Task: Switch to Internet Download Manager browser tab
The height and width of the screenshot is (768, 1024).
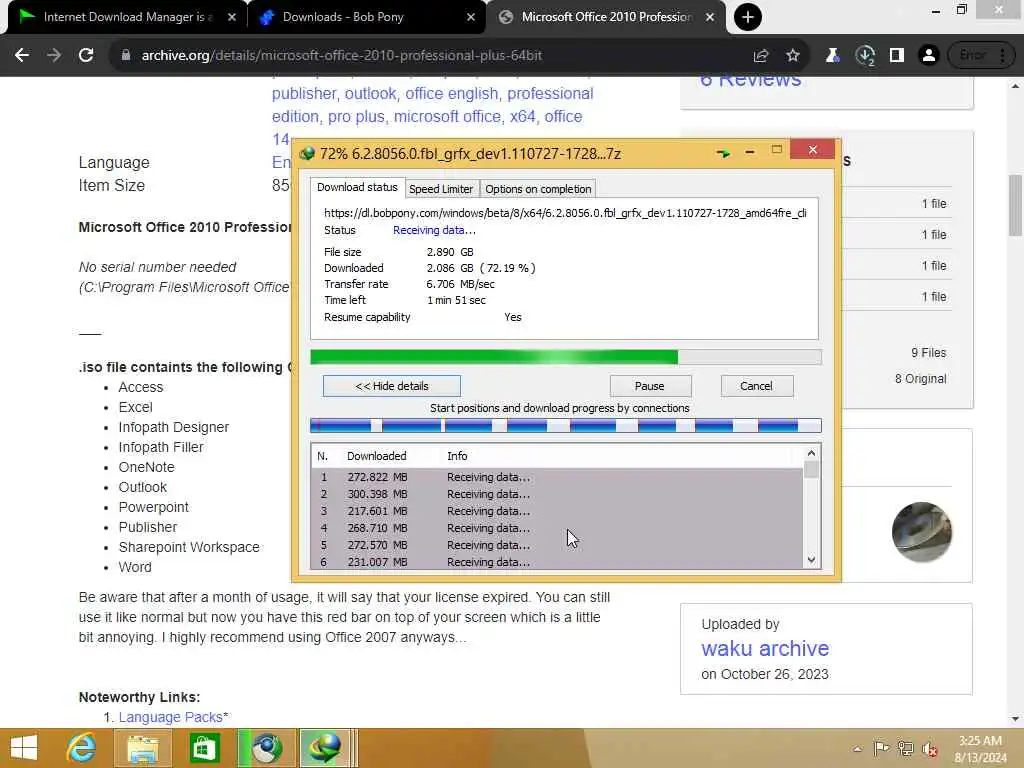Action: coord(128,17)
